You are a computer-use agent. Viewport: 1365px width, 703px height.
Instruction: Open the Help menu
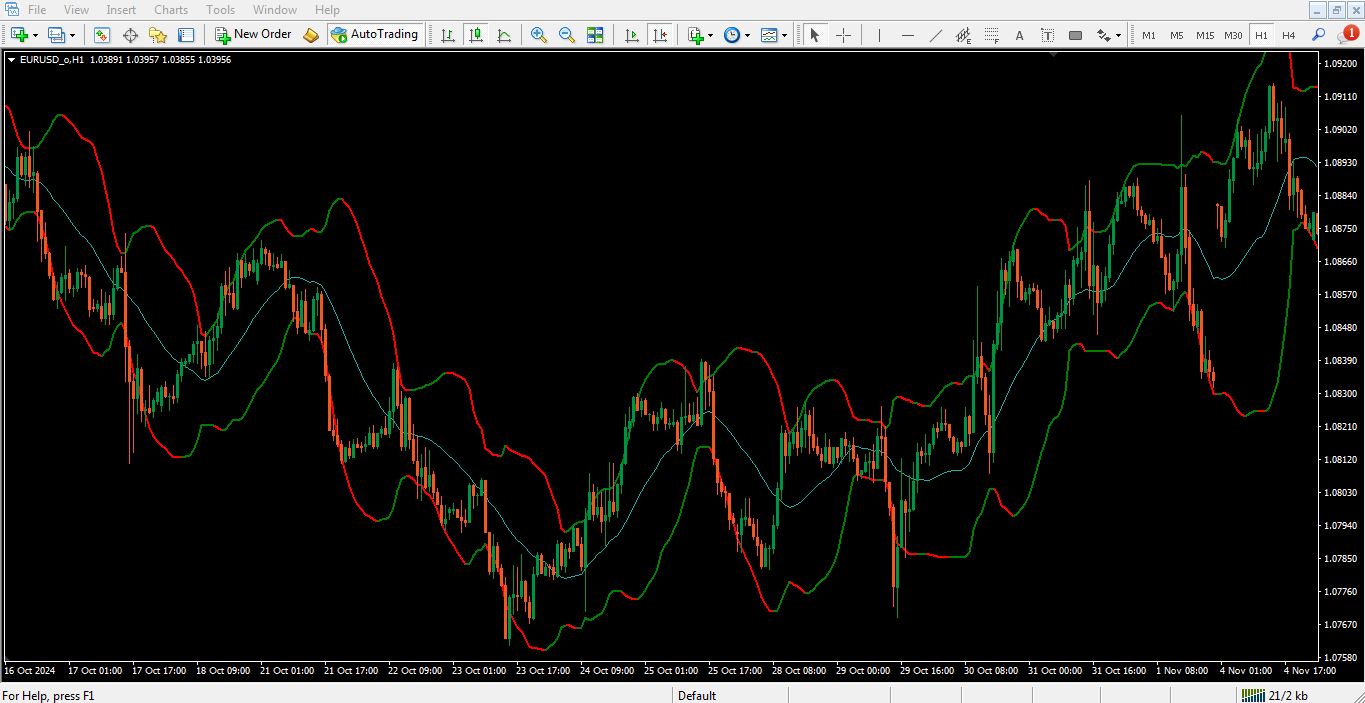point(327,10)
